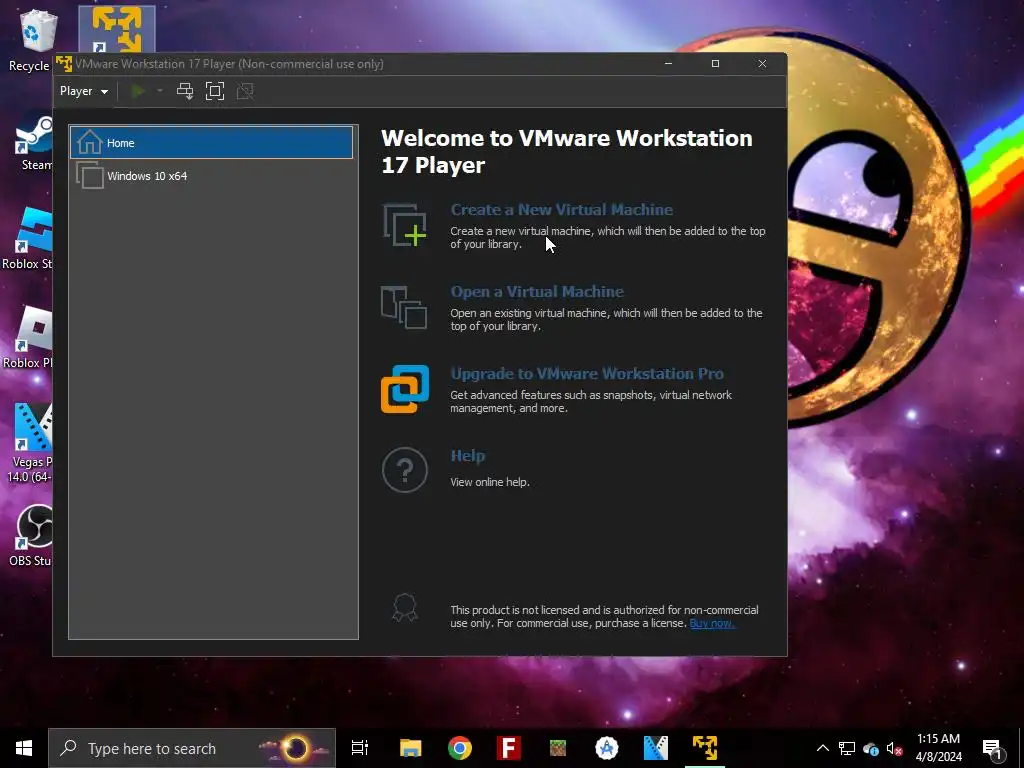
Task: Open File Explorer from the taskbar
Action: coord(411,748)
